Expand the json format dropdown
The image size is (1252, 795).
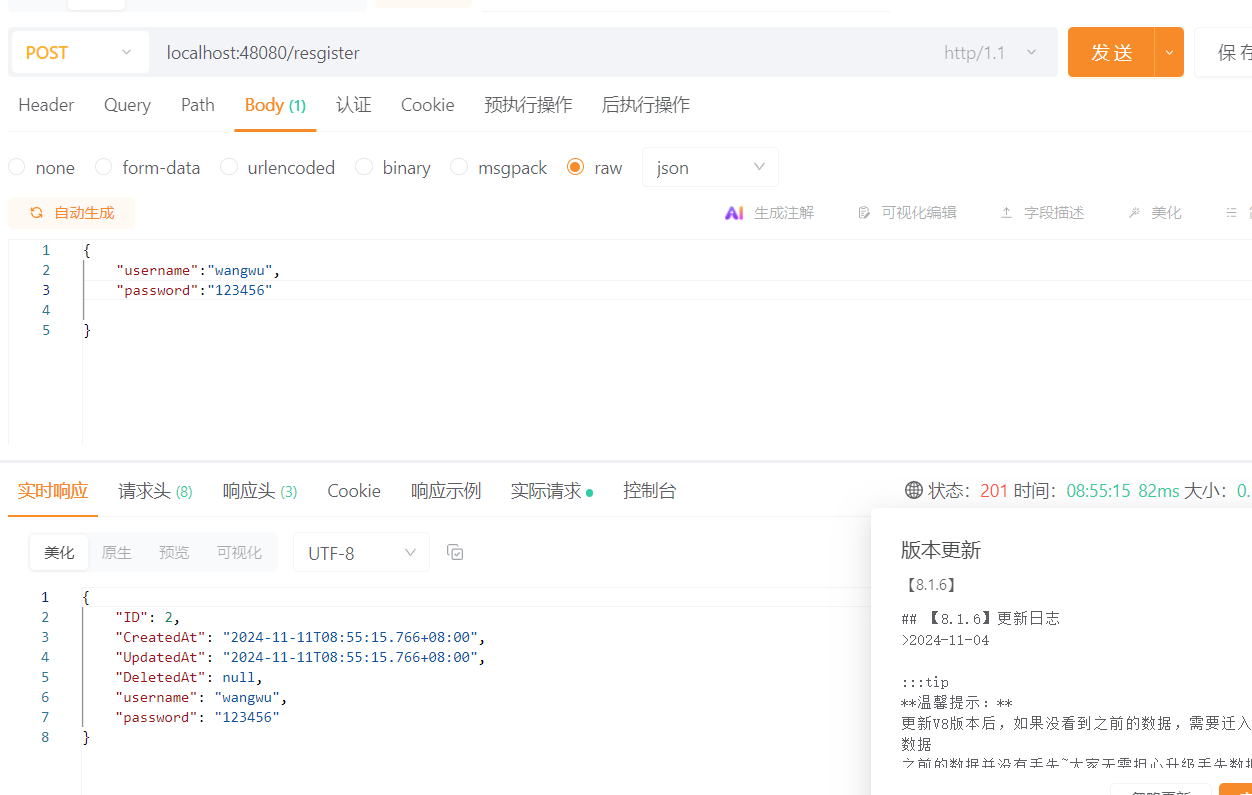(x=710, y=167)
